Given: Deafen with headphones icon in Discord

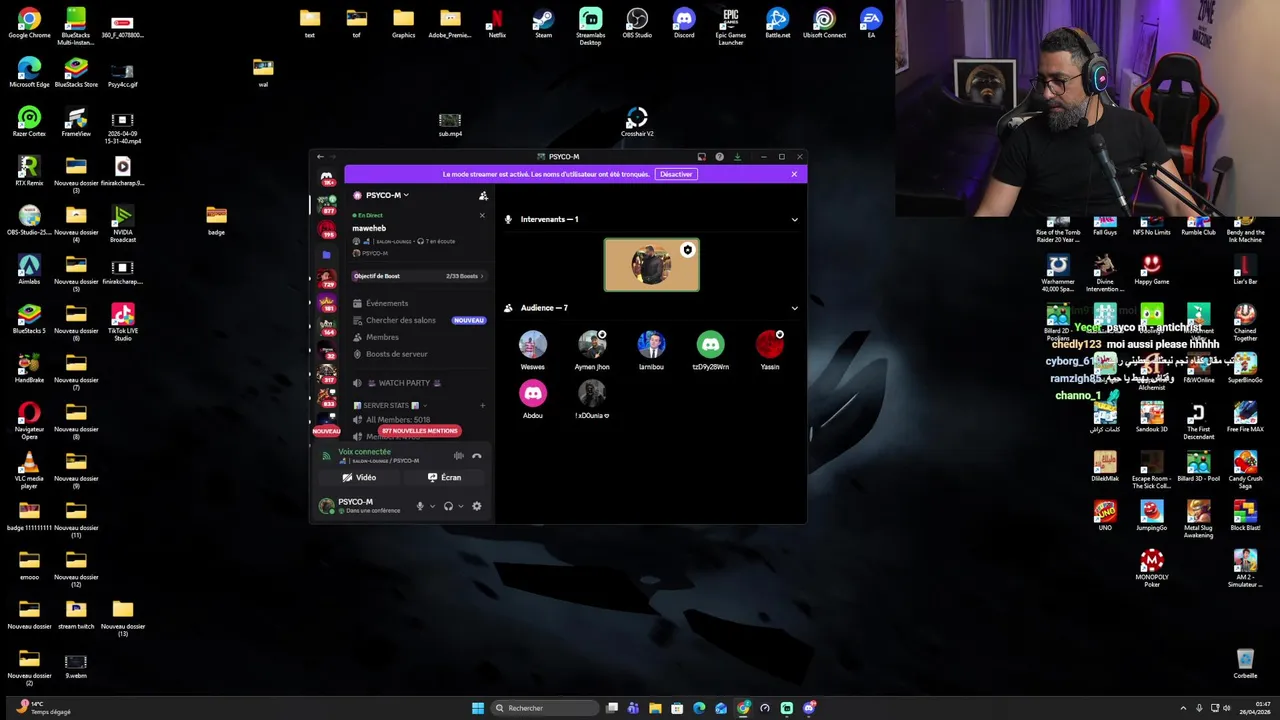Looking at the screenshot, I should click(448, 506).
